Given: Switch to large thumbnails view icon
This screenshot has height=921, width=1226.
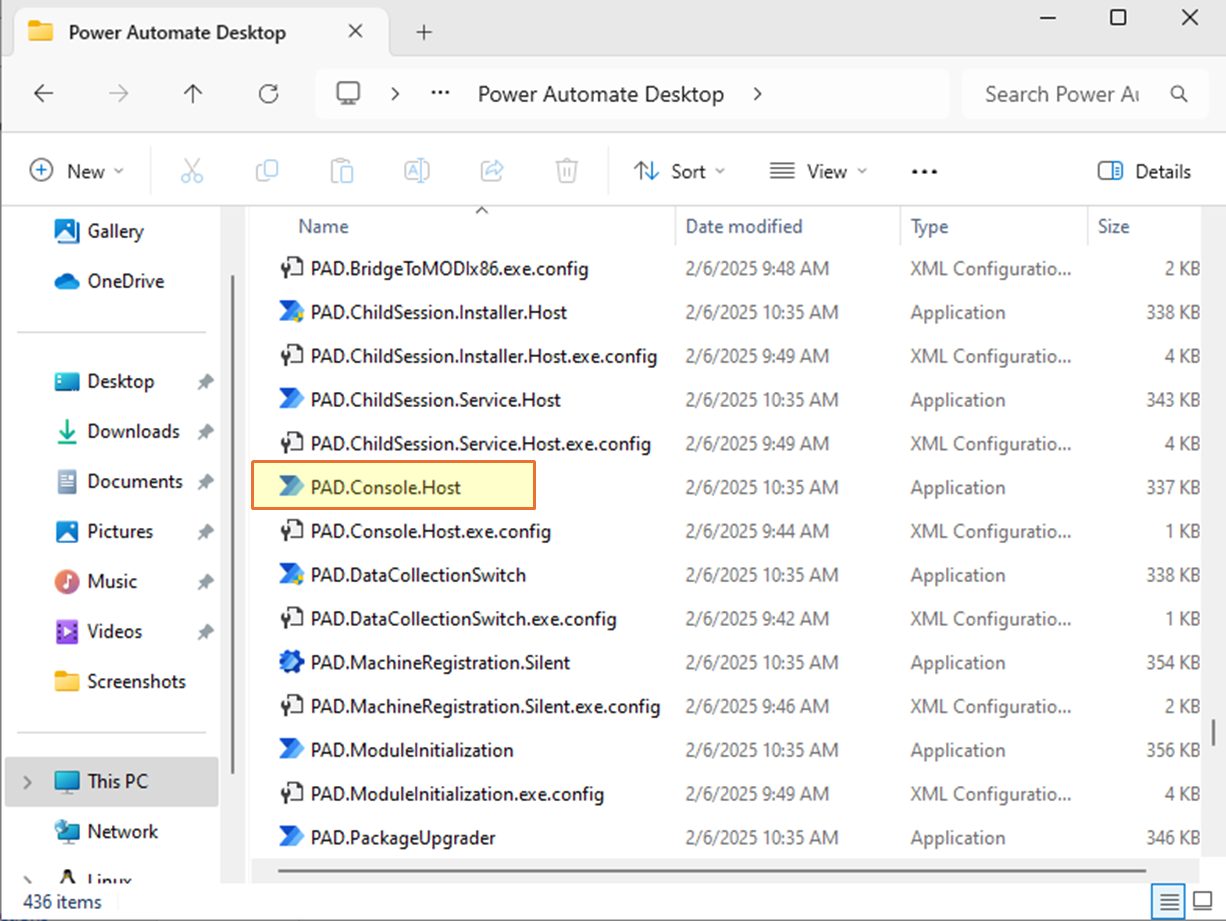Looking at the screenshot, I should tap(1203, 901).
